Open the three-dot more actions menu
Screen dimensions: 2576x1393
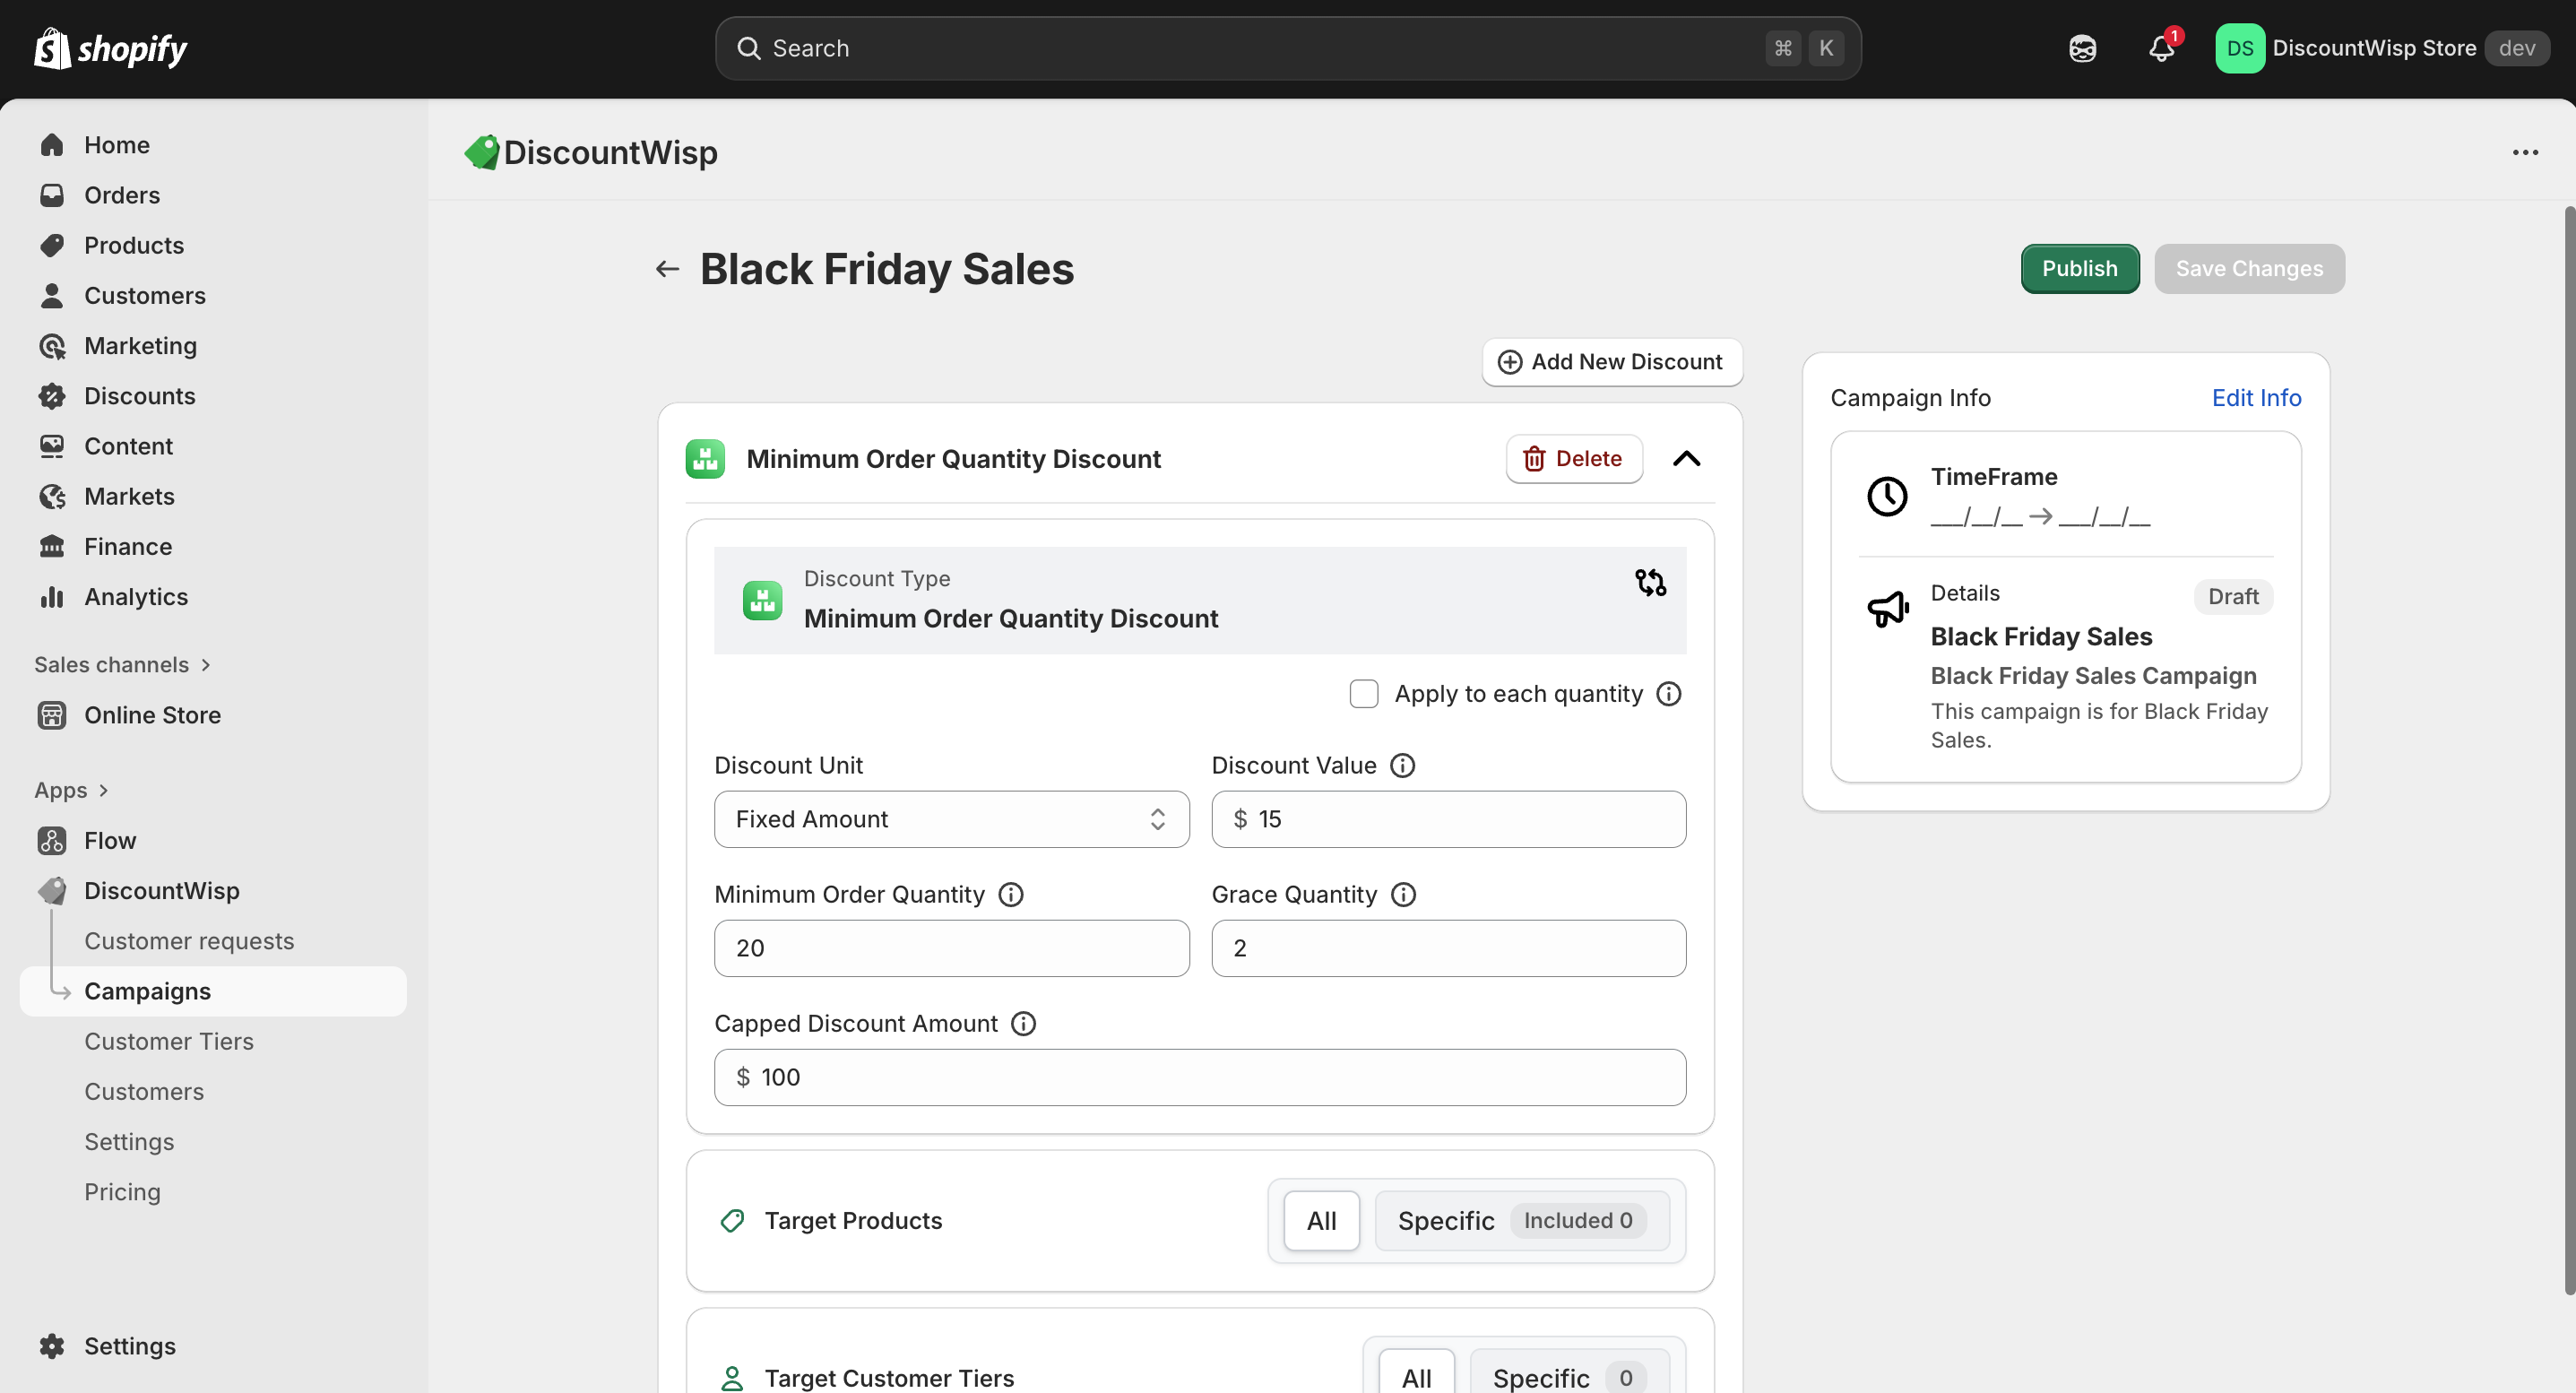(x=2525, y=153)
